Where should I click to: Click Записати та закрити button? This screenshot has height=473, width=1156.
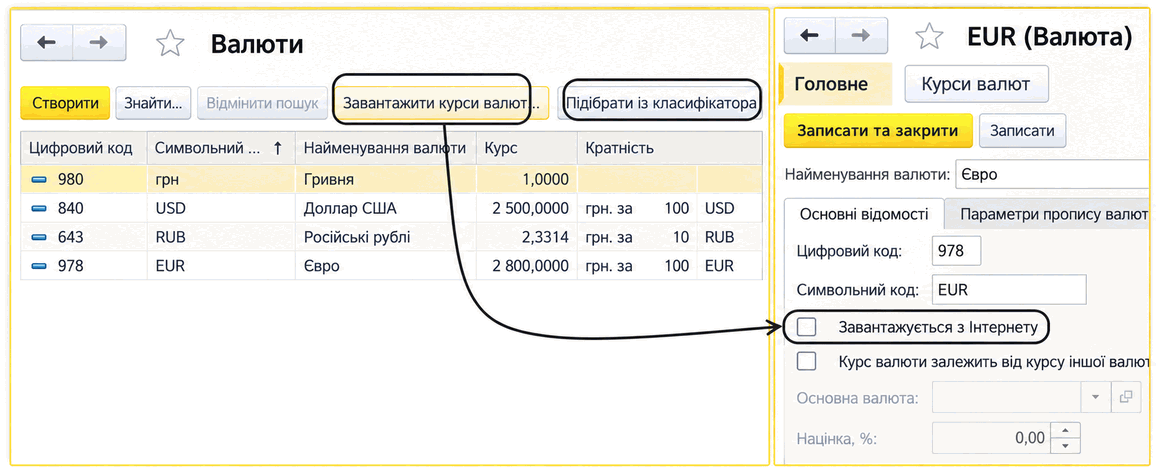[878, 130]
